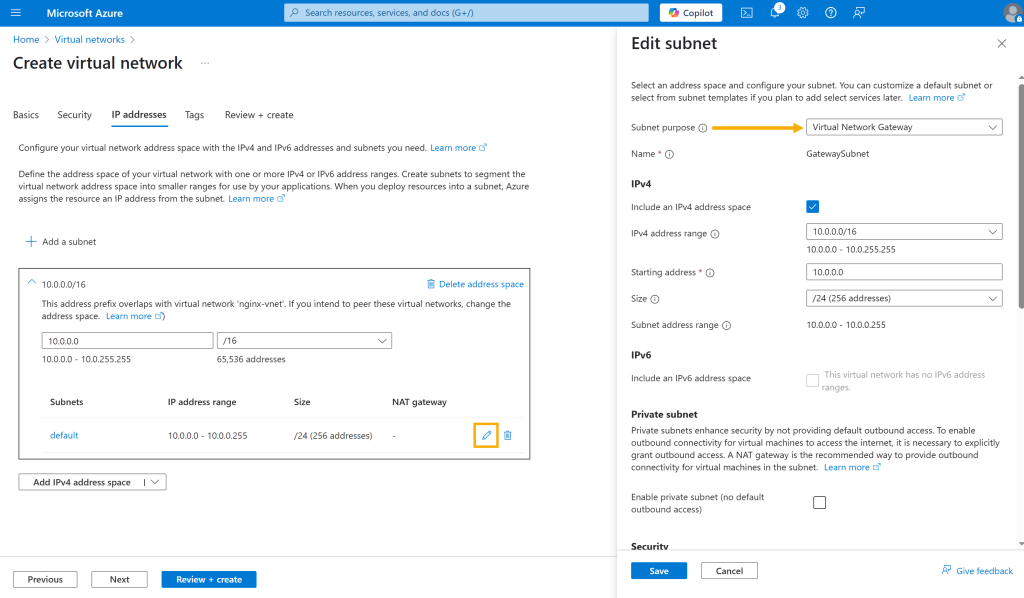Uncheck Include an IPv4 address space
Image resolution: width=1024 pixels, height=598 pixels.
tap(812, 207)
